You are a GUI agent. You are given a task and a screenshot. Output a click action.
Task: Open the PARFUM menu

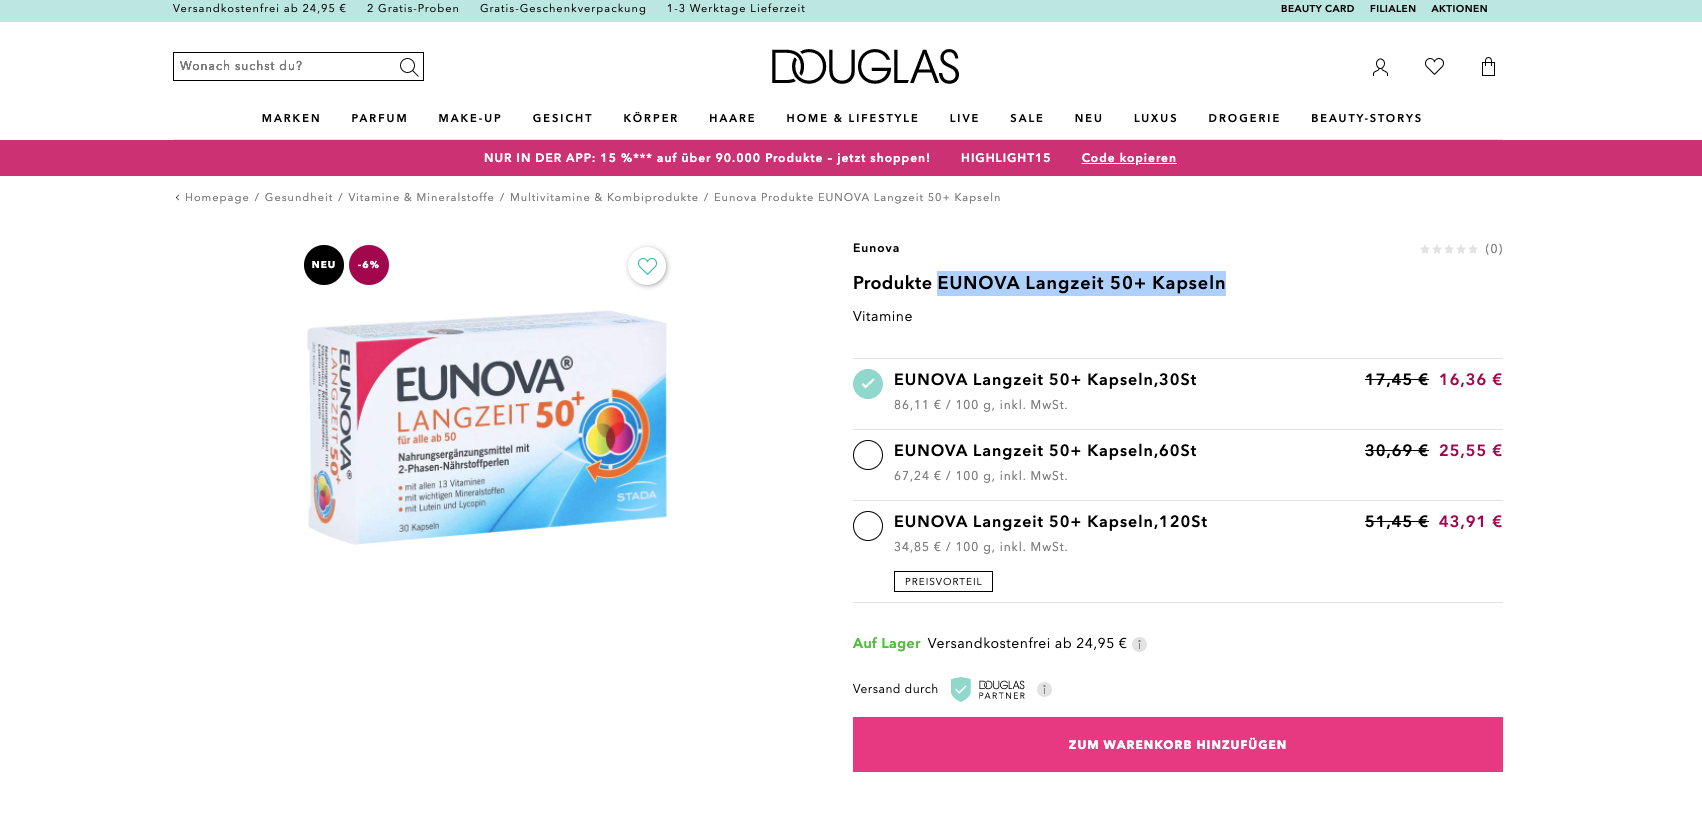click(379, 118)
